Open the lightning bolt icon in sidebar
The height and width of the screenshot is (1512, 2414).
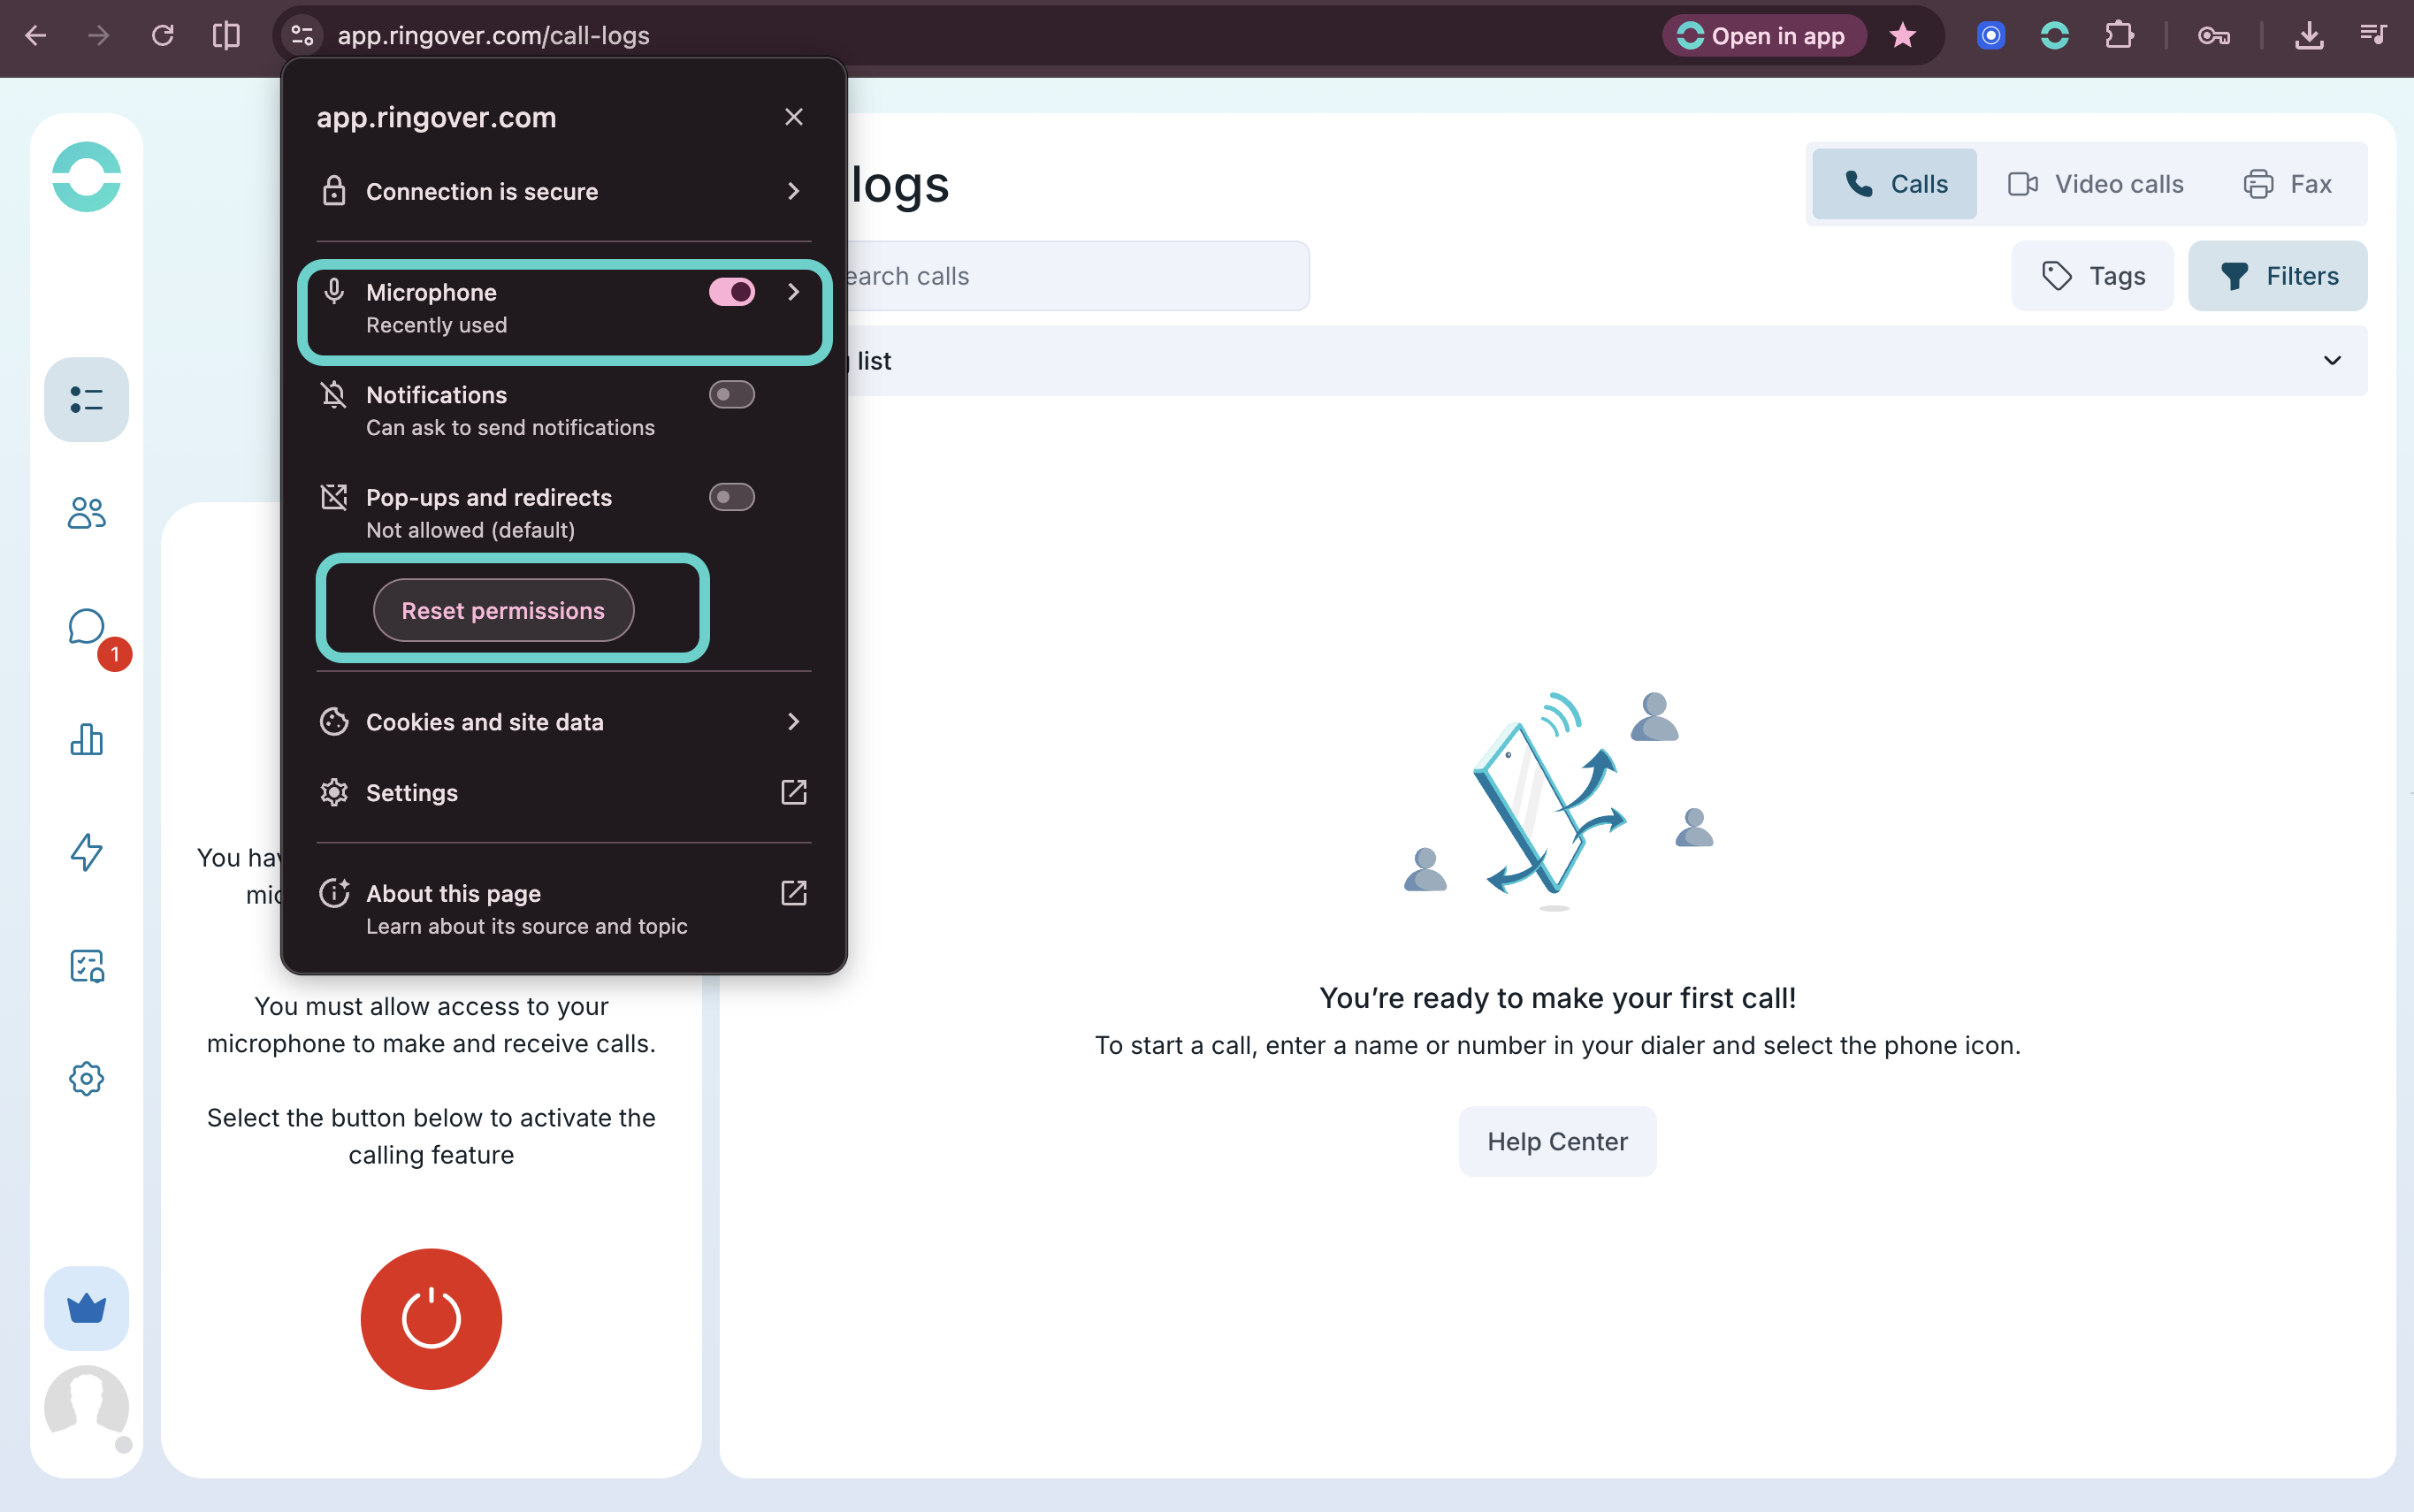point(87,853)
